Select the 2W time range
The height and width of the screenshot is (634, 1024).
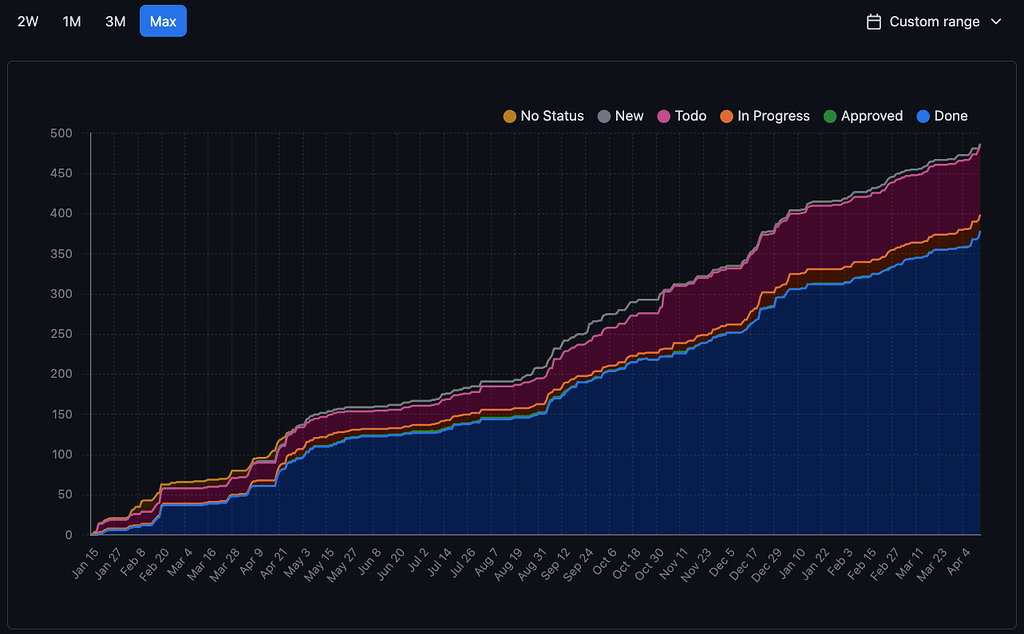(x=28, y=21)
